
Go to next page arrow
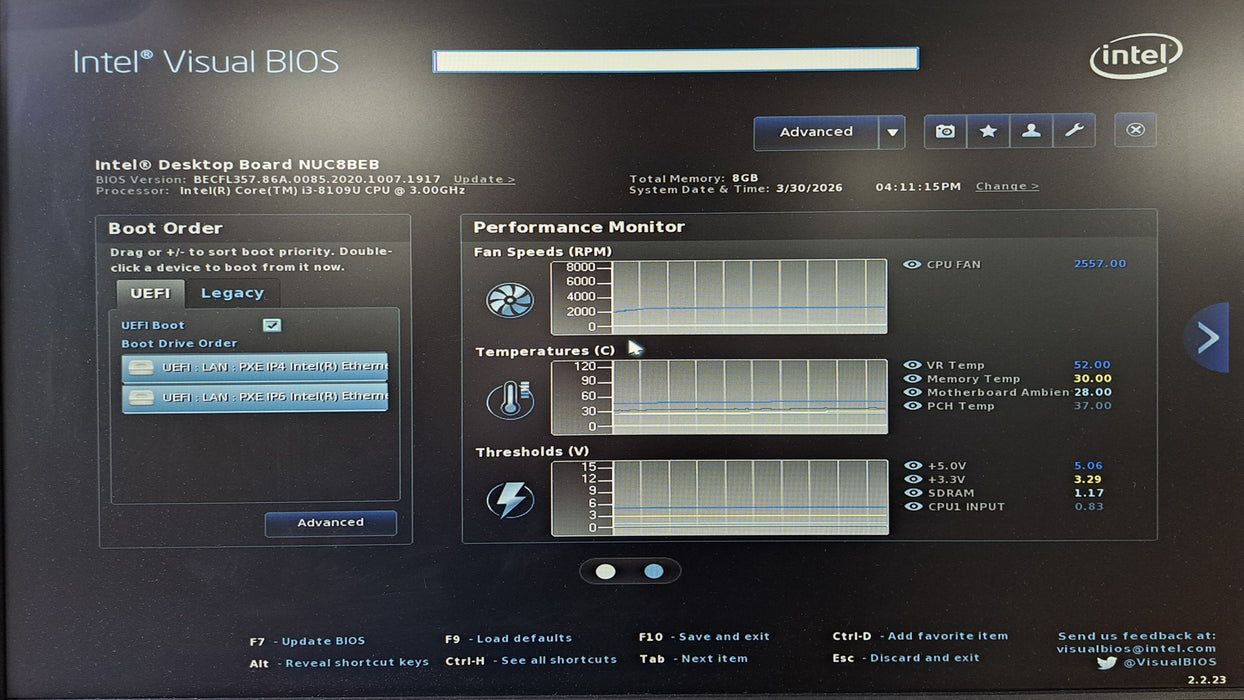click(1207, 338)
